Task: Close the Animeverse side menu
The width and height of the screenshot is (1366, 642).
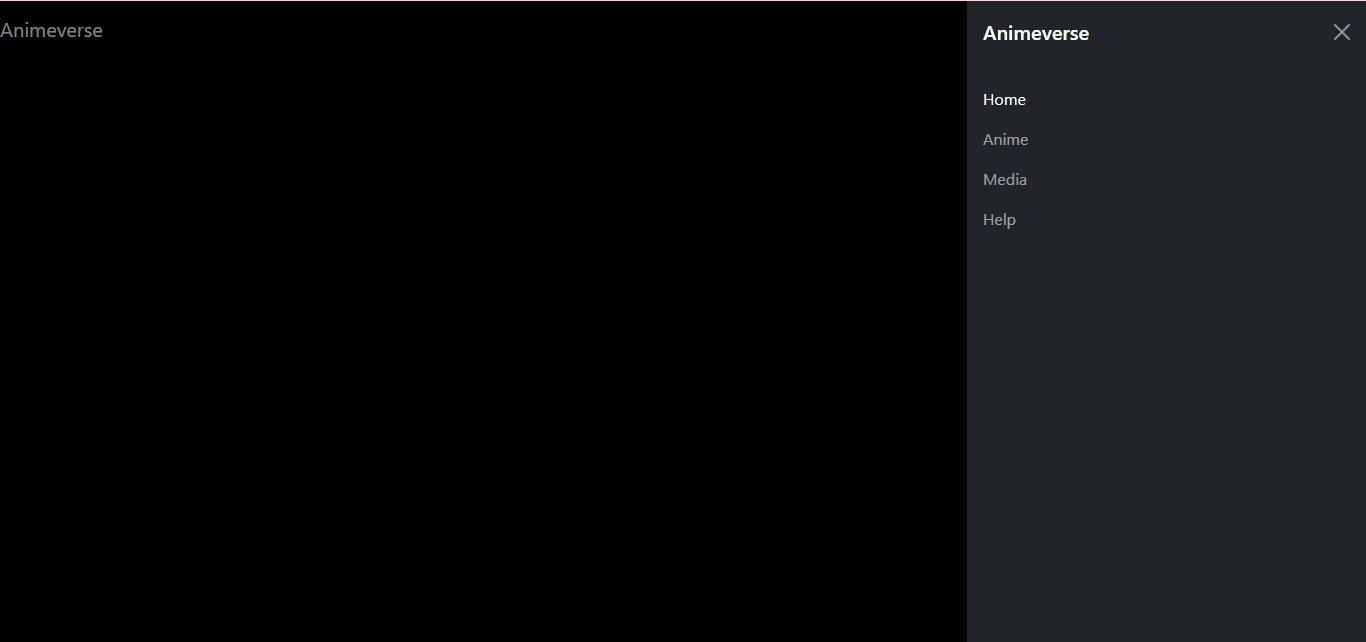Action: pos(1342,32)
